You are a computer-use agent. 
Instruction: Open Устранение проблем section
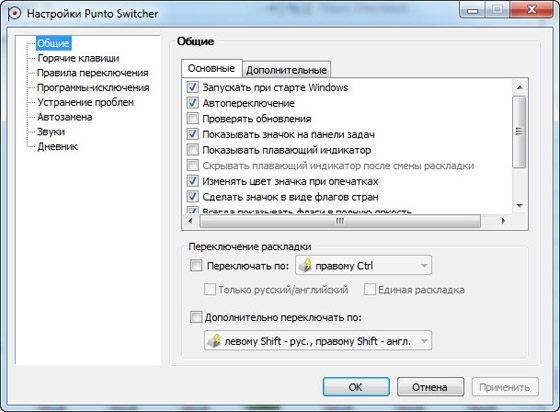pyautogui.click(x=86, y=102)
